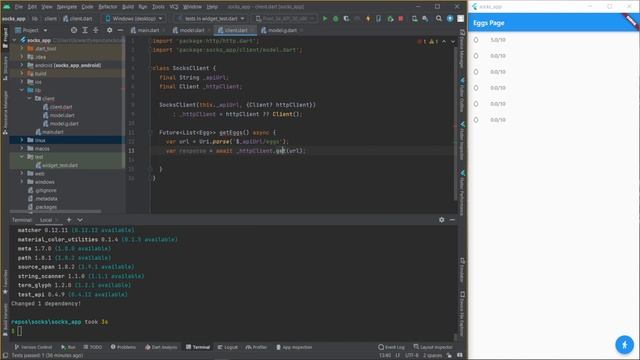Screen dimensions: 640x360
Task: Collapse the client folder in project tree
Action: pyautogui.click(x=30, y=98)
